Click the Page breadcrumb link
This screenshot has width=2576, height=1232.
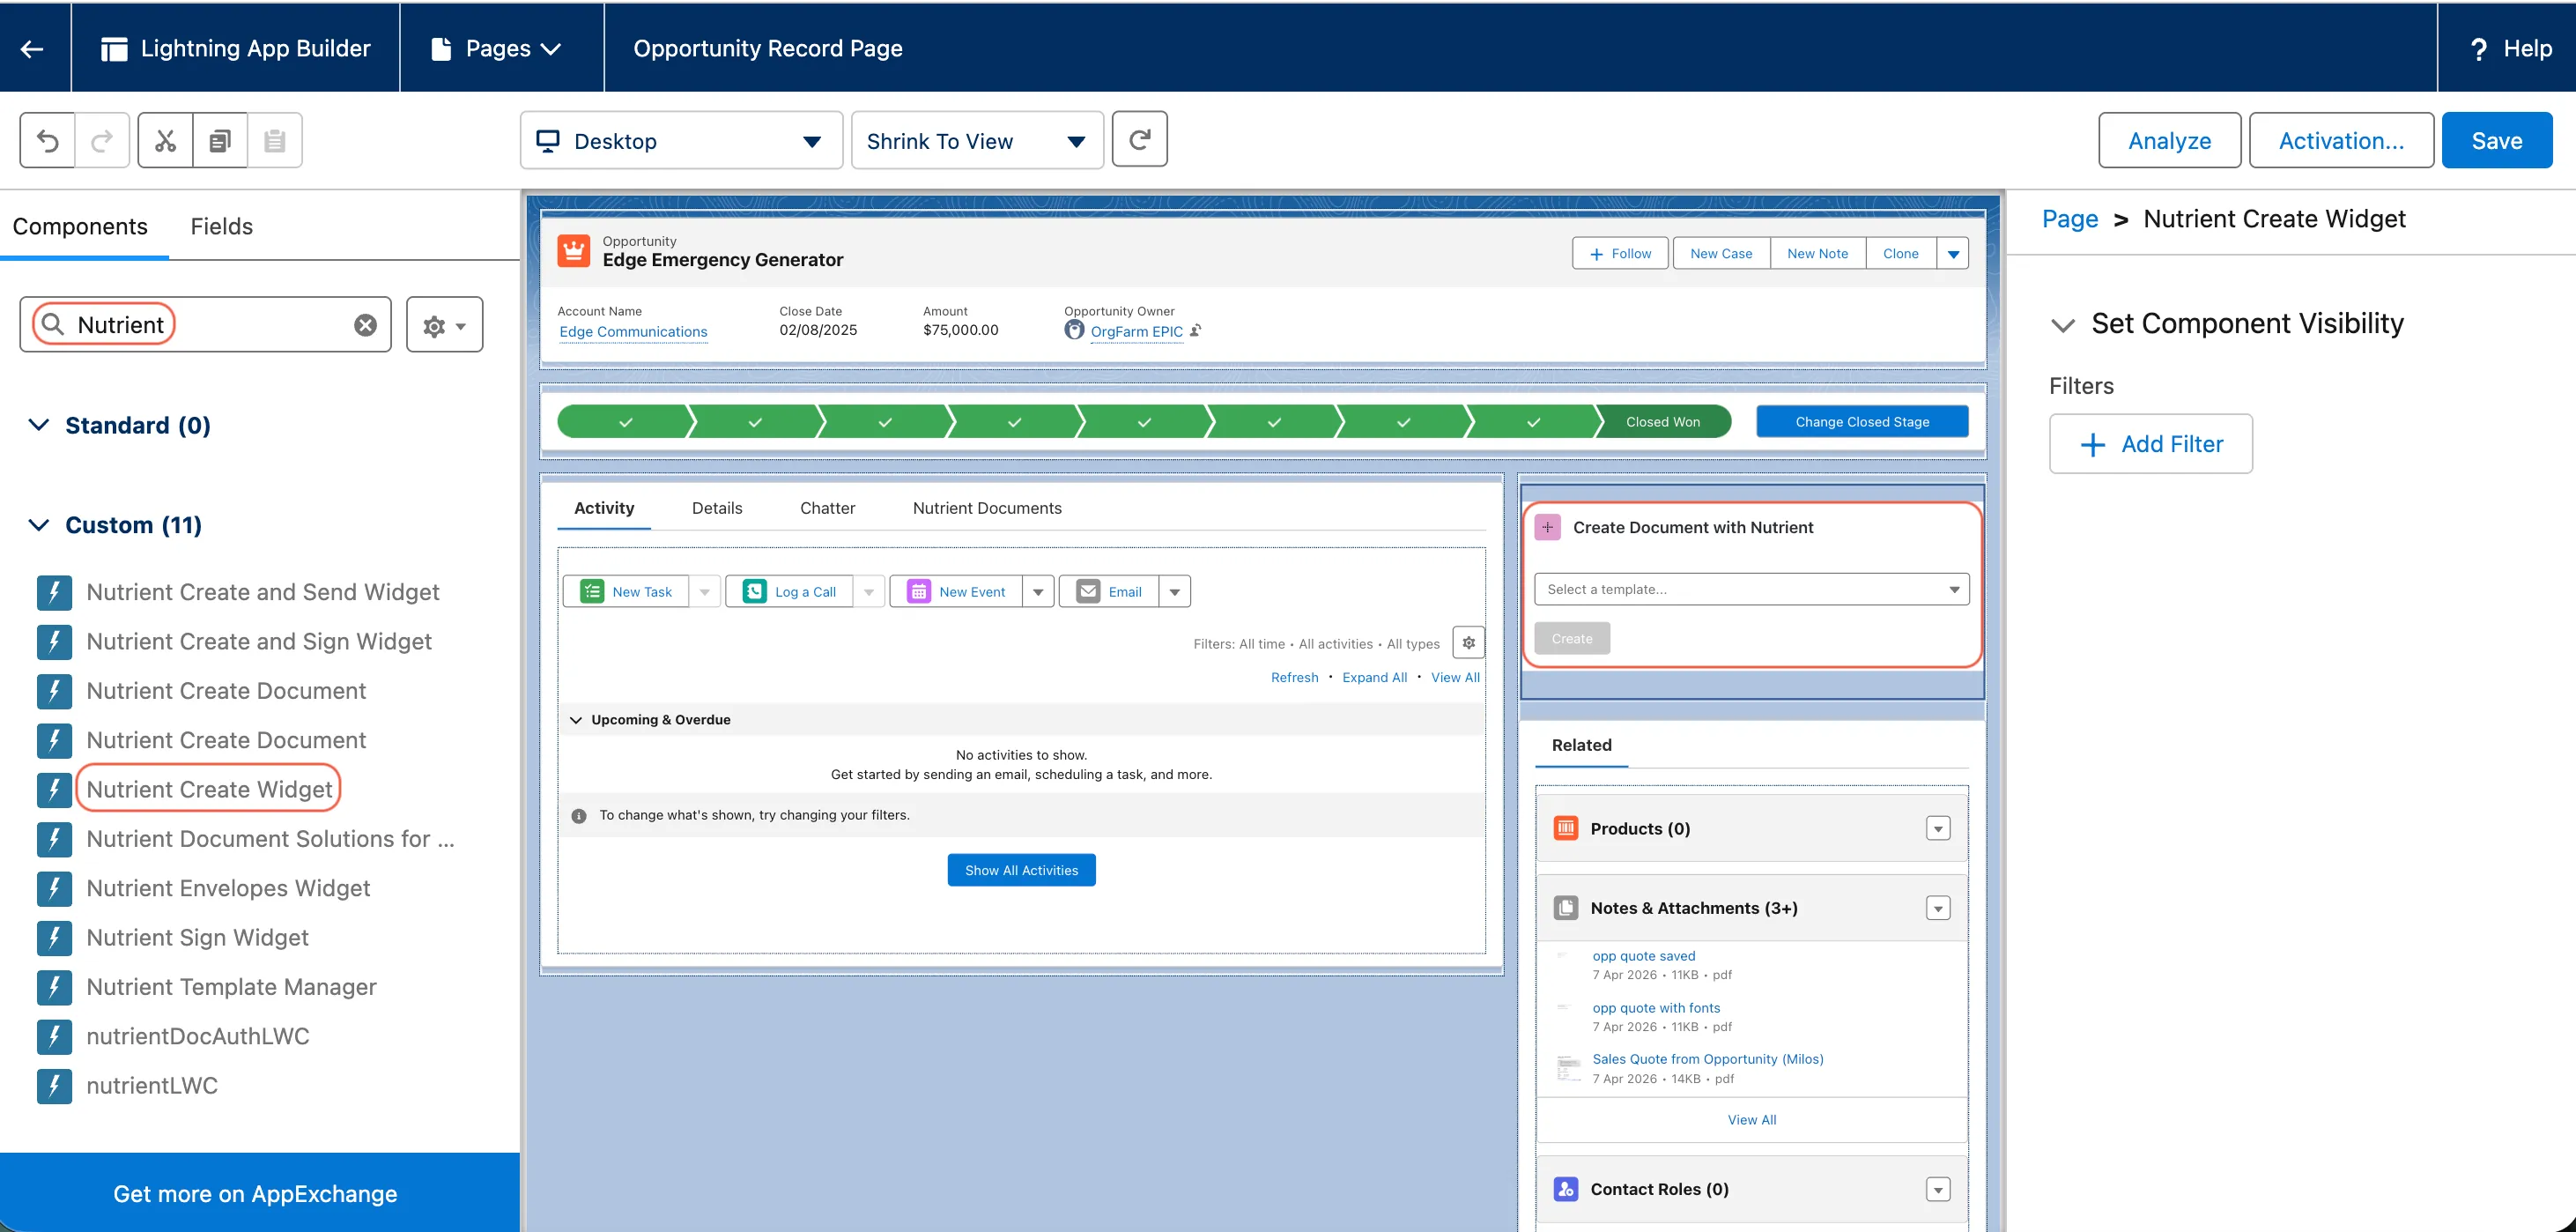(2069, 219)
